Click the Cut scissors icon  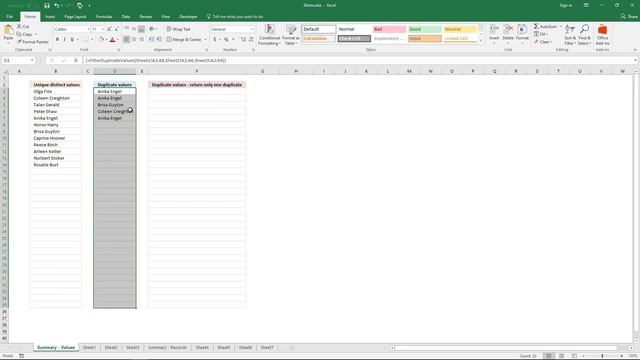click(19, 27)
